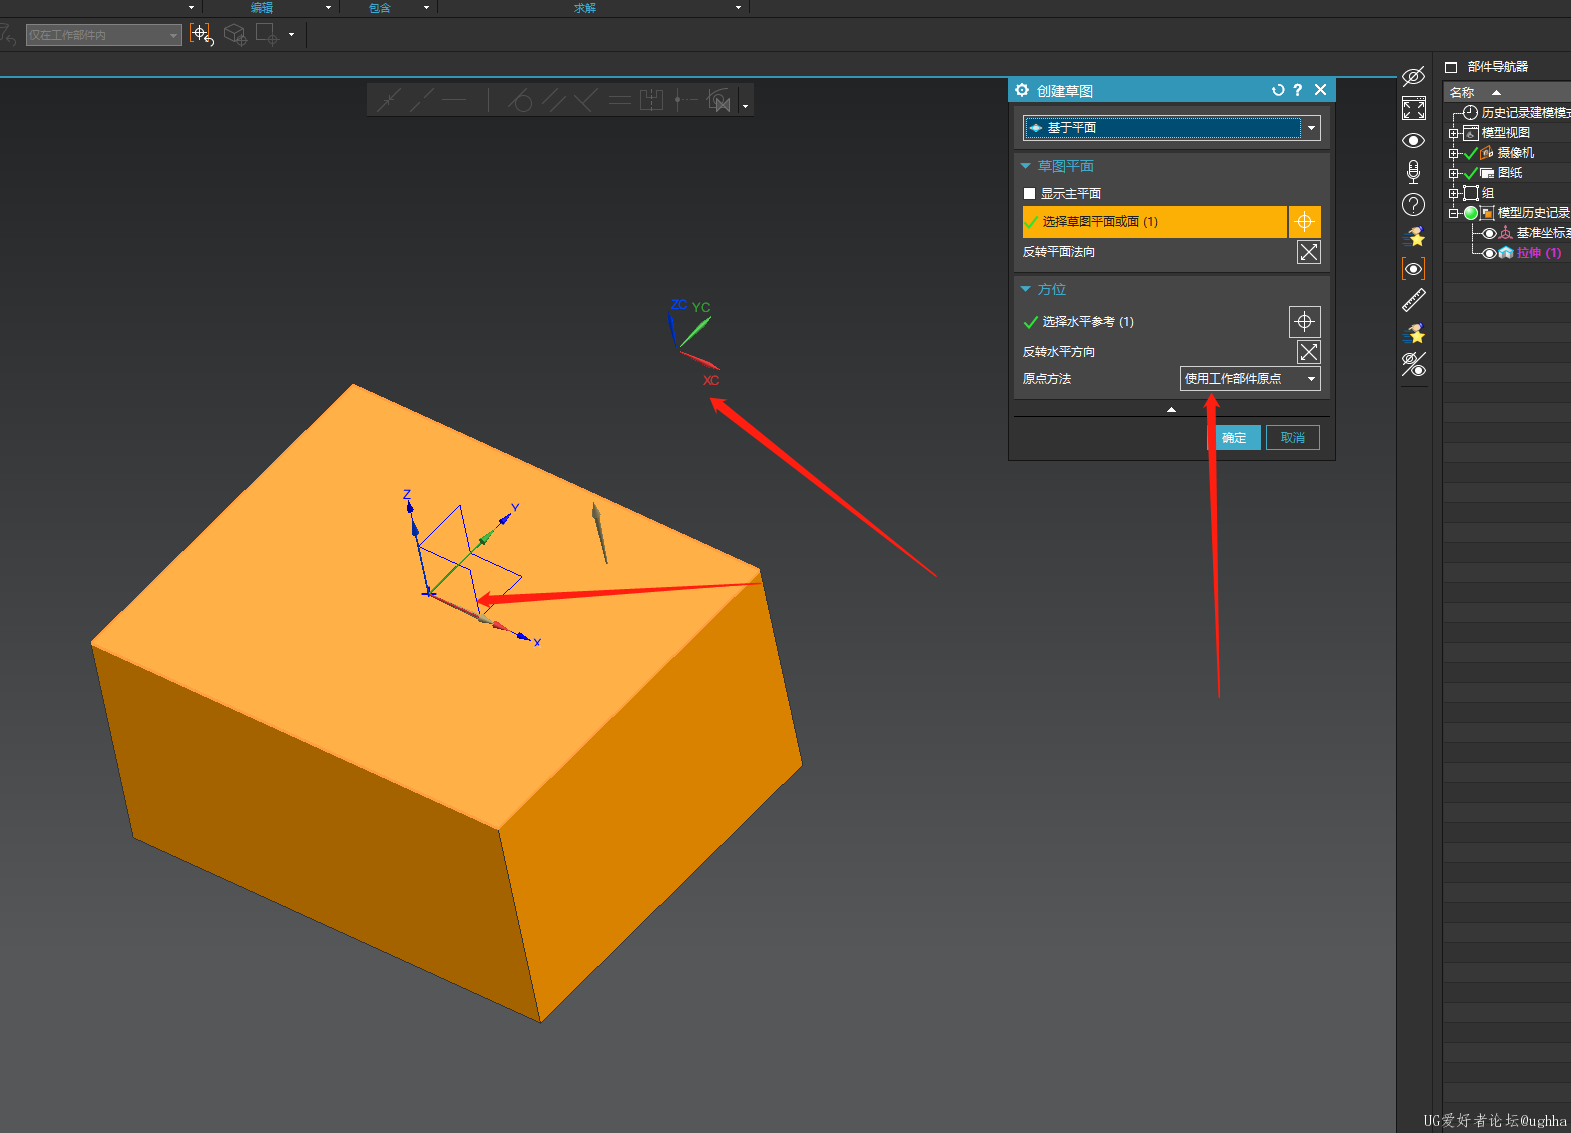Click the 选择水平参考 (1) row
The height and width of the screenshot is (1133, 1571).
tap(1154, 322)
